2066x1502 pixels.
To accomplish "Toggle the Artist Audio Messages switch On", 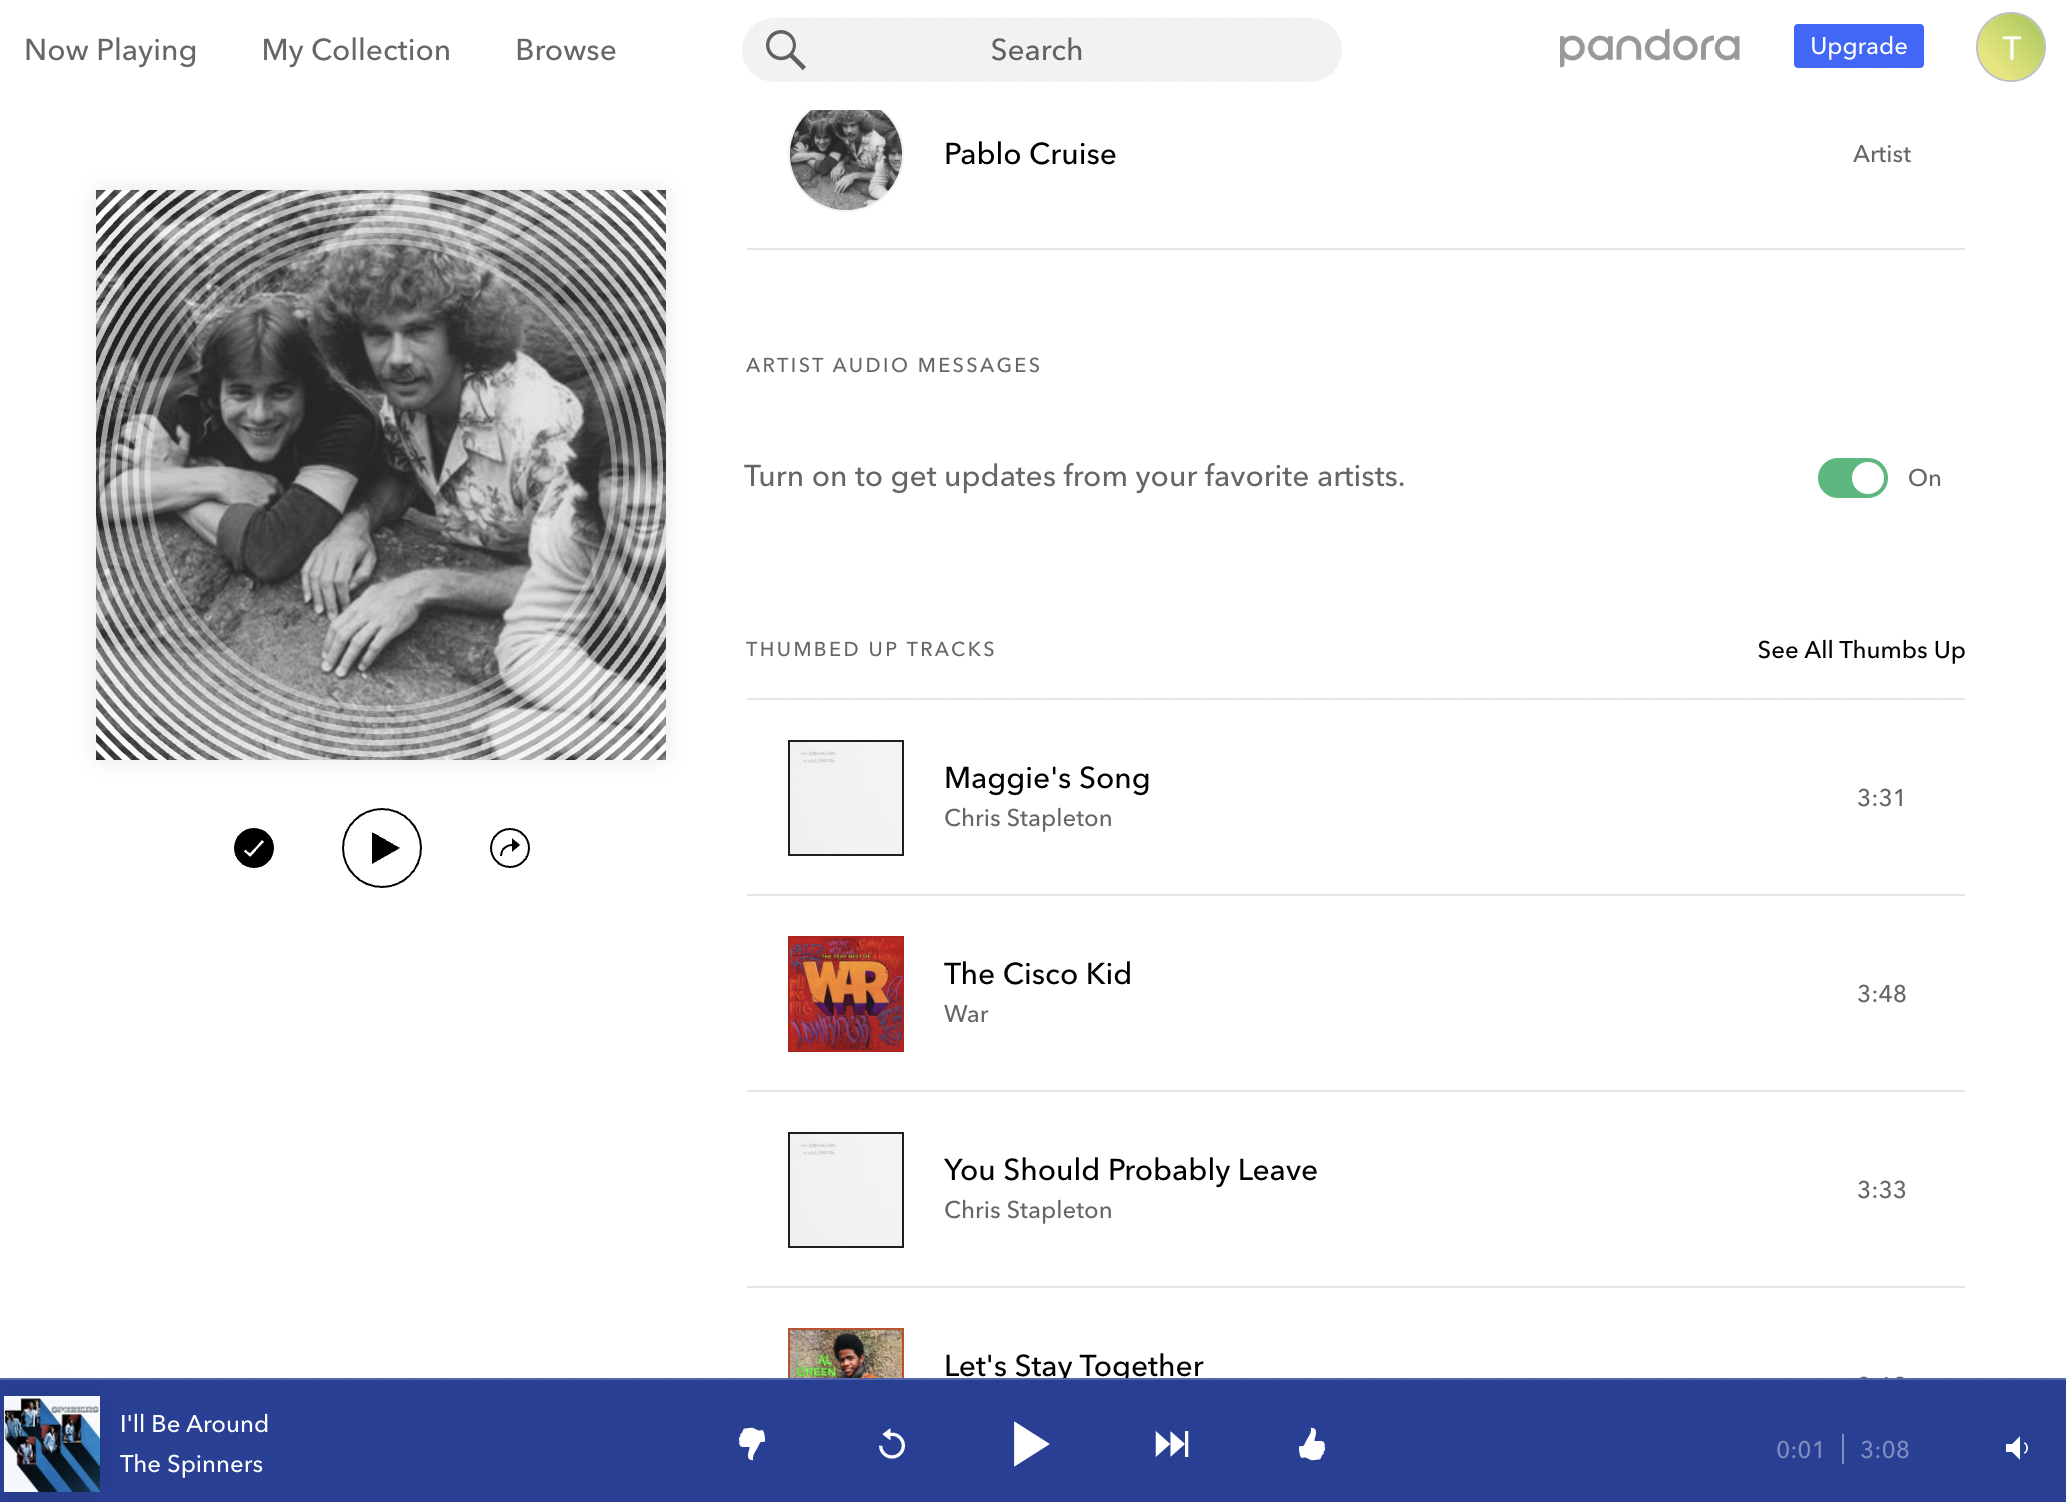I will pos(1853,477).
